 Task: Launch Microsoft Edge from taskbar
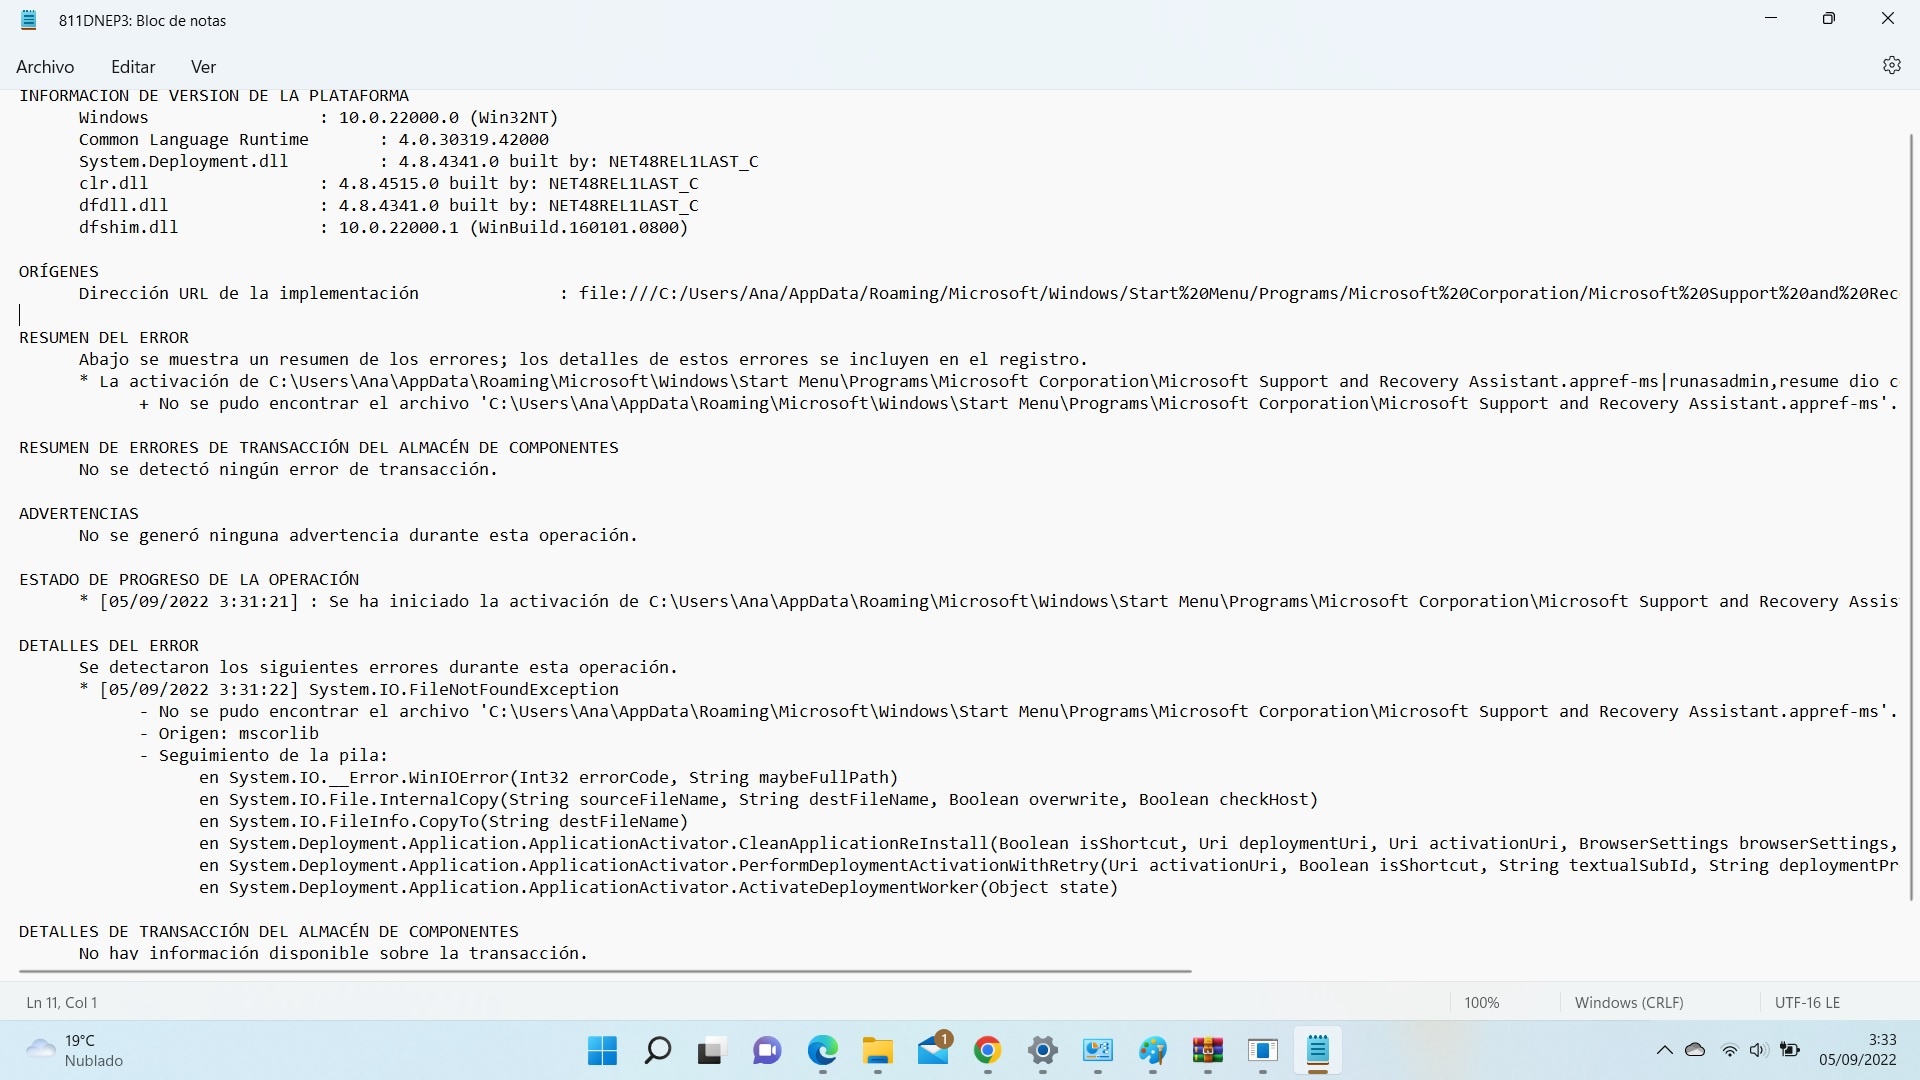(822, 1051)
